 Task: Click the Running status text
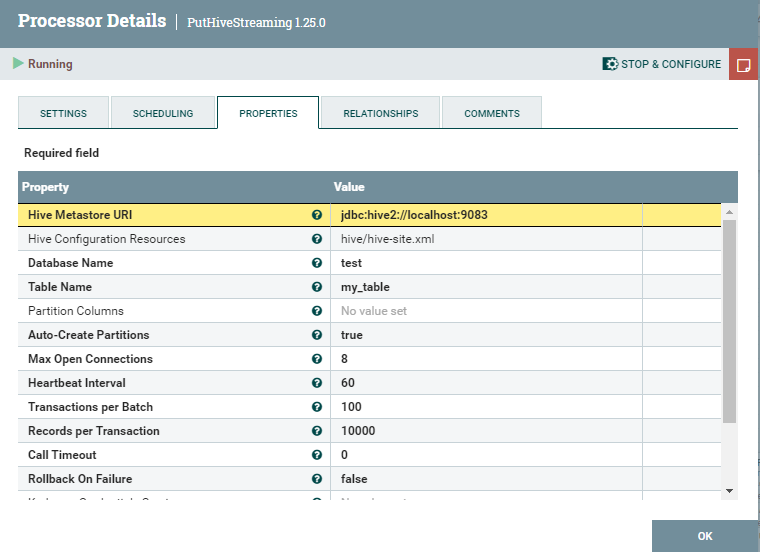(50, 63)
